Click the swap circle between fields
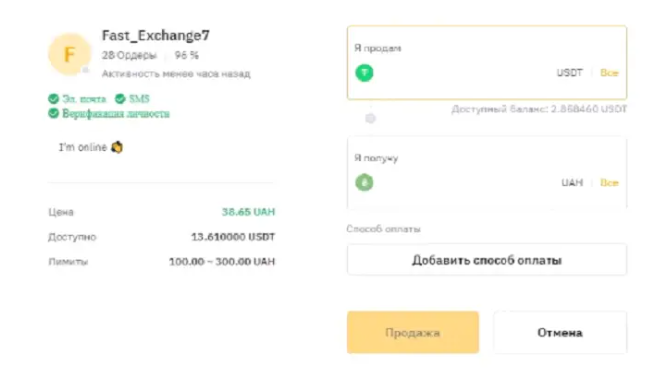Image resolution: width=663 pixels, height=371 pixels. pos(370,118)
